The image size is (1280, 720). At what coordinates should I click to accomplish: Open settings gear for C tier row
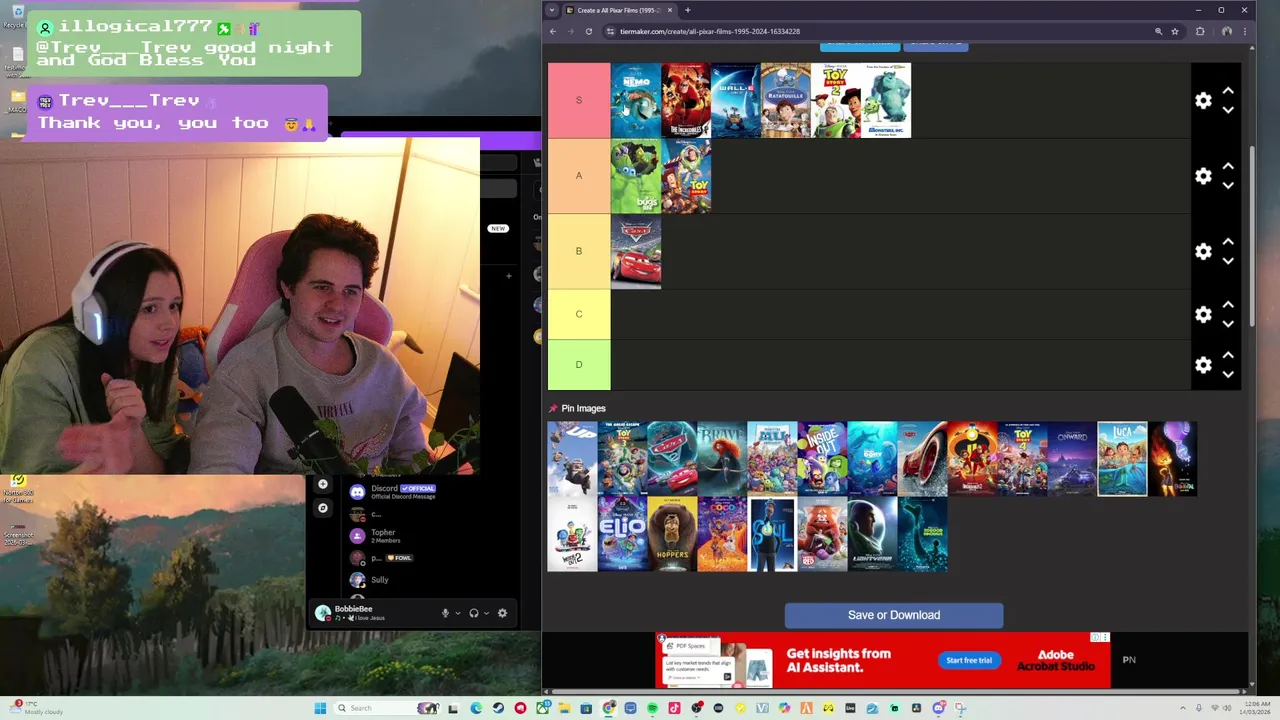click(x=1203, y=314)
